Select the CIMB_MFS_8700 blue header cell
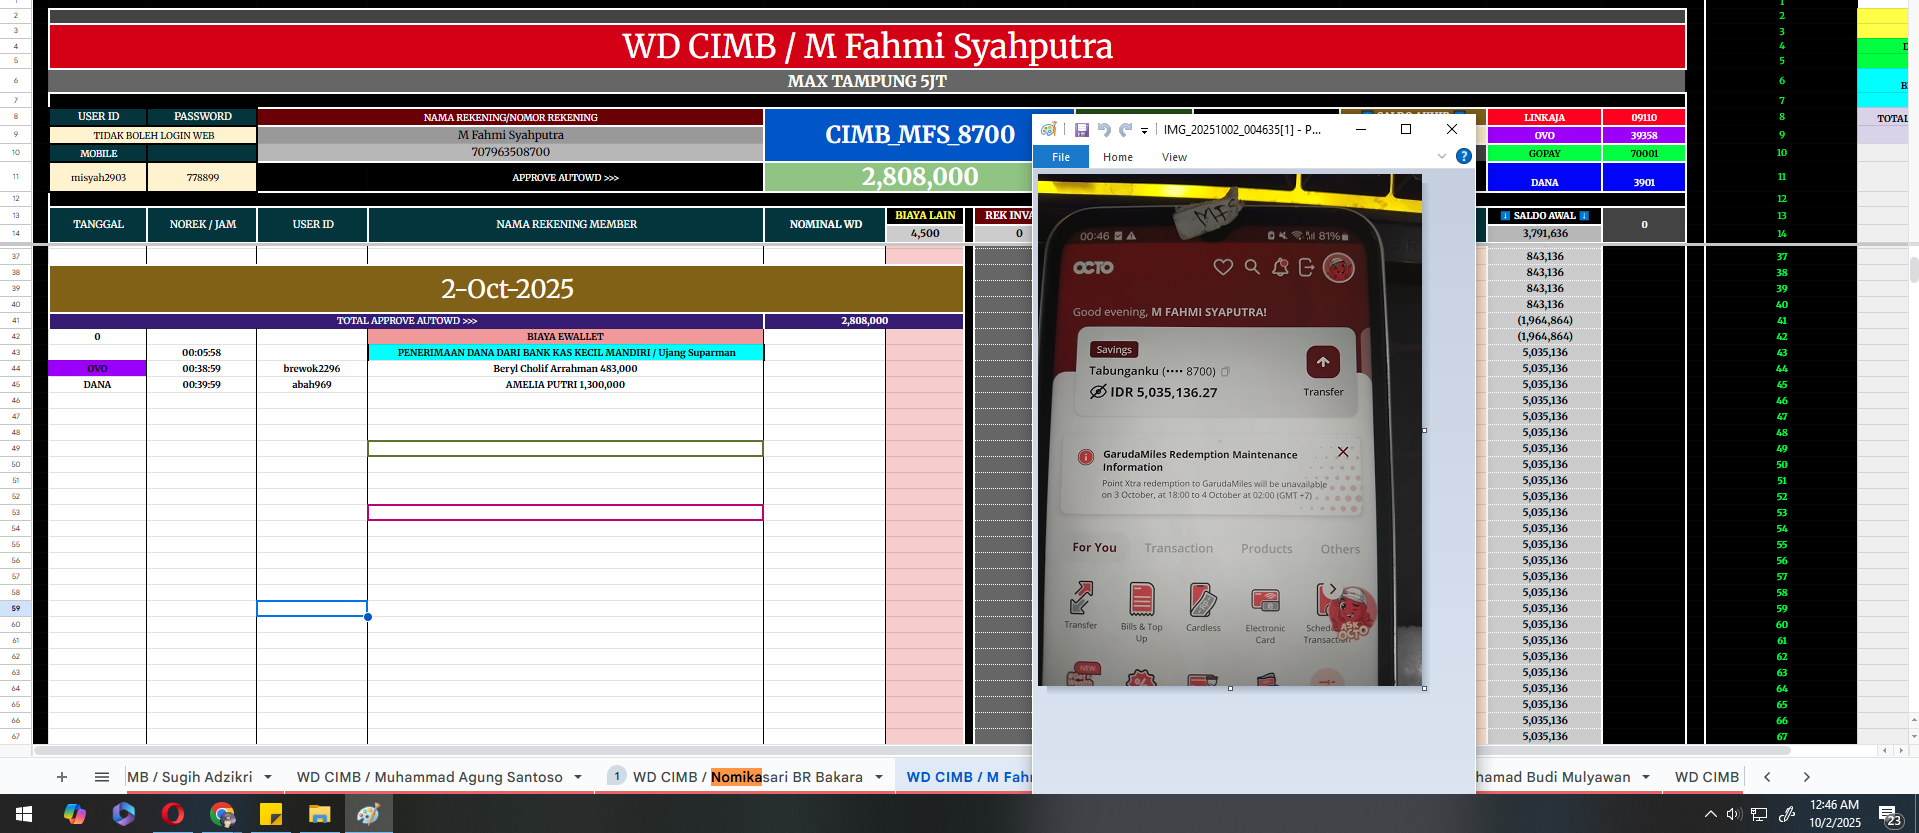 900,135
